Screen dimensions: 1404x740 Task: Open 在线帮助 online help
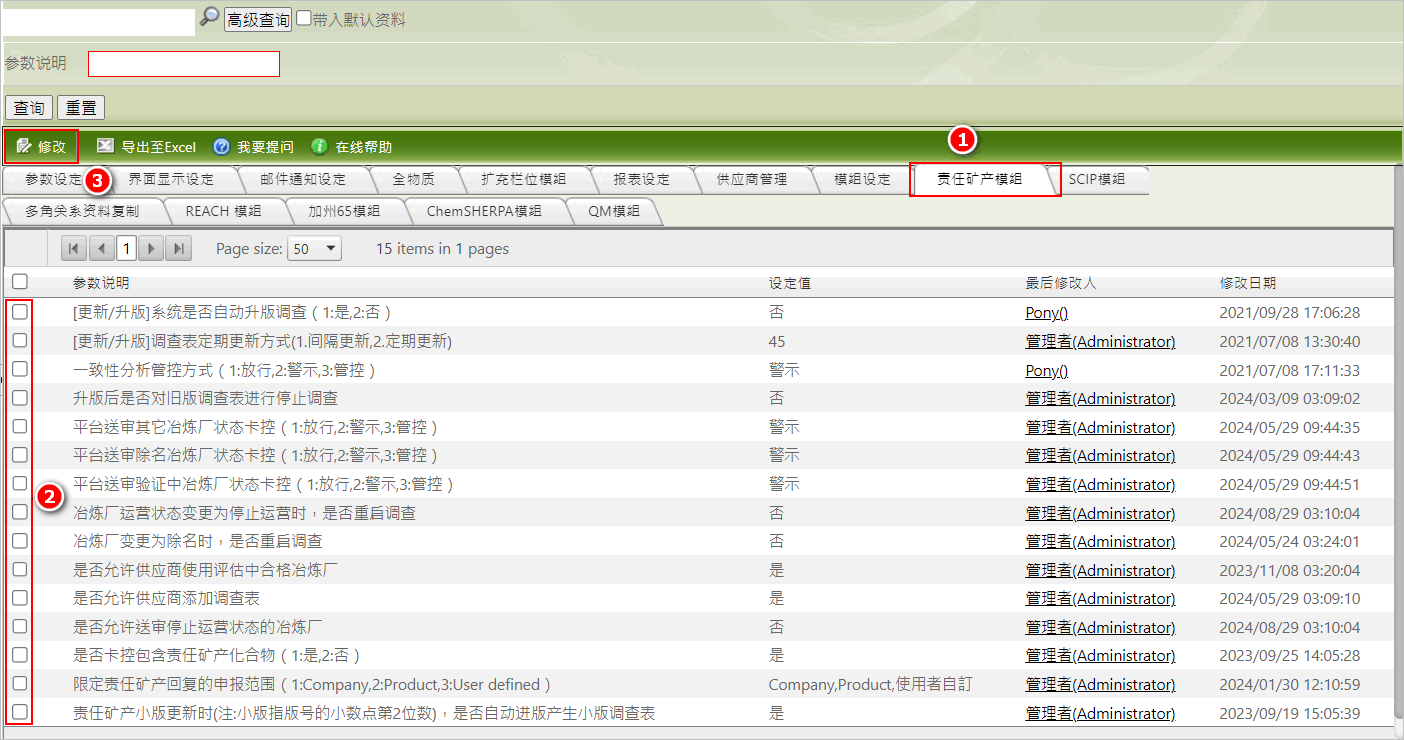(x=351, y=147)
